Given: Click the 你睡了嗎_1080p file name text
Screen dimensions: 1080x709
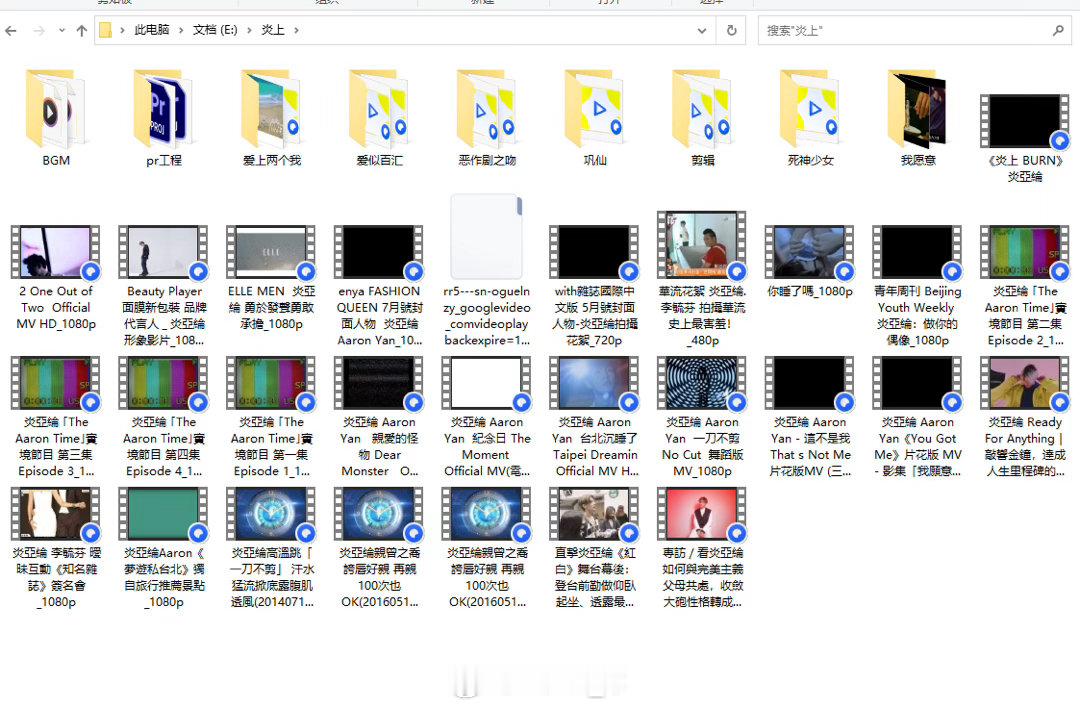Looking at the screenshot, I should coord(810,291).
